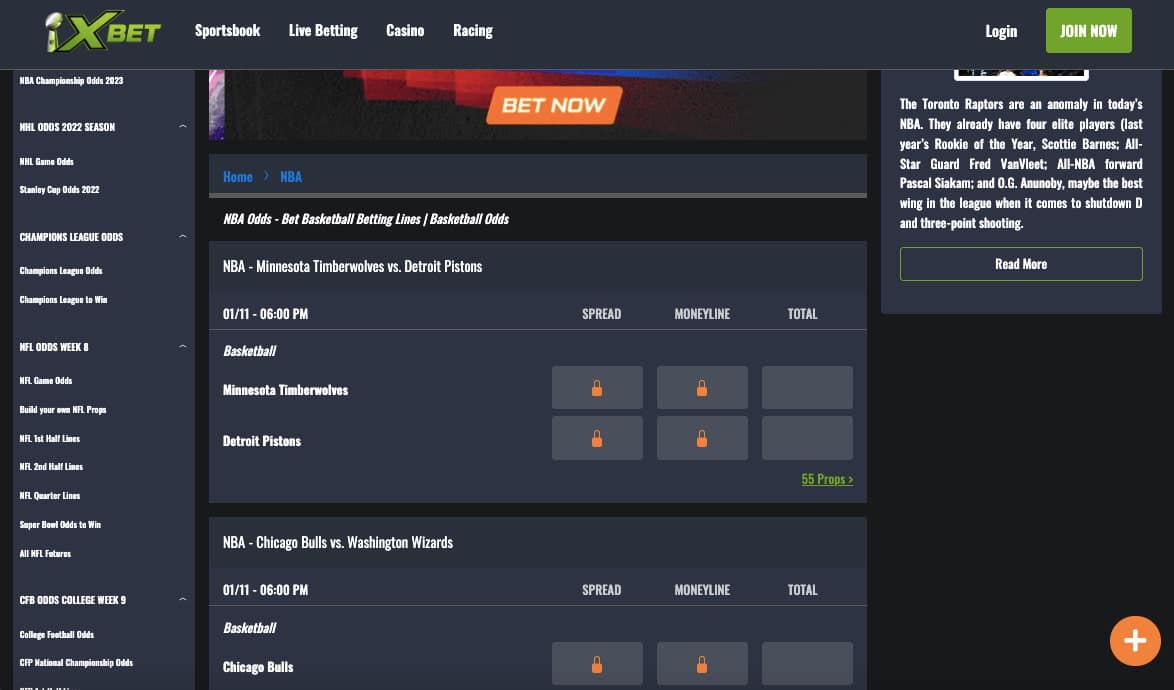Open Champions League Odds sublink
The height and width of the screenshot is (690, 1174).
61,271
